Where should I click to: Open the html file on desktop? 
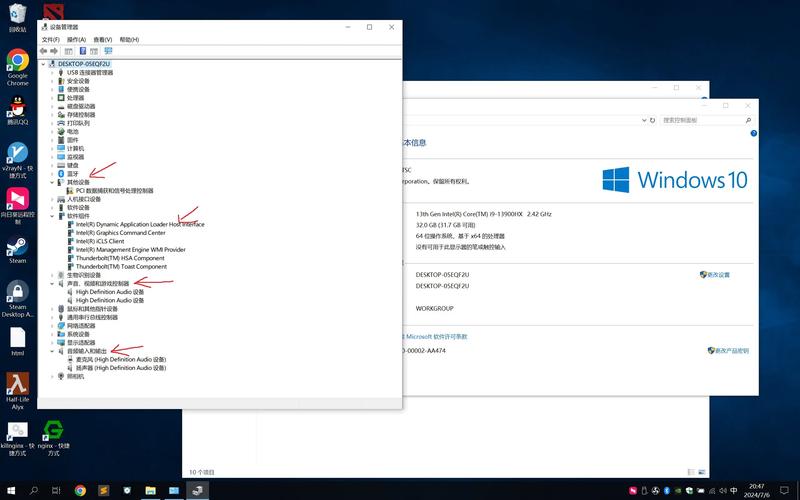point(17,341)
